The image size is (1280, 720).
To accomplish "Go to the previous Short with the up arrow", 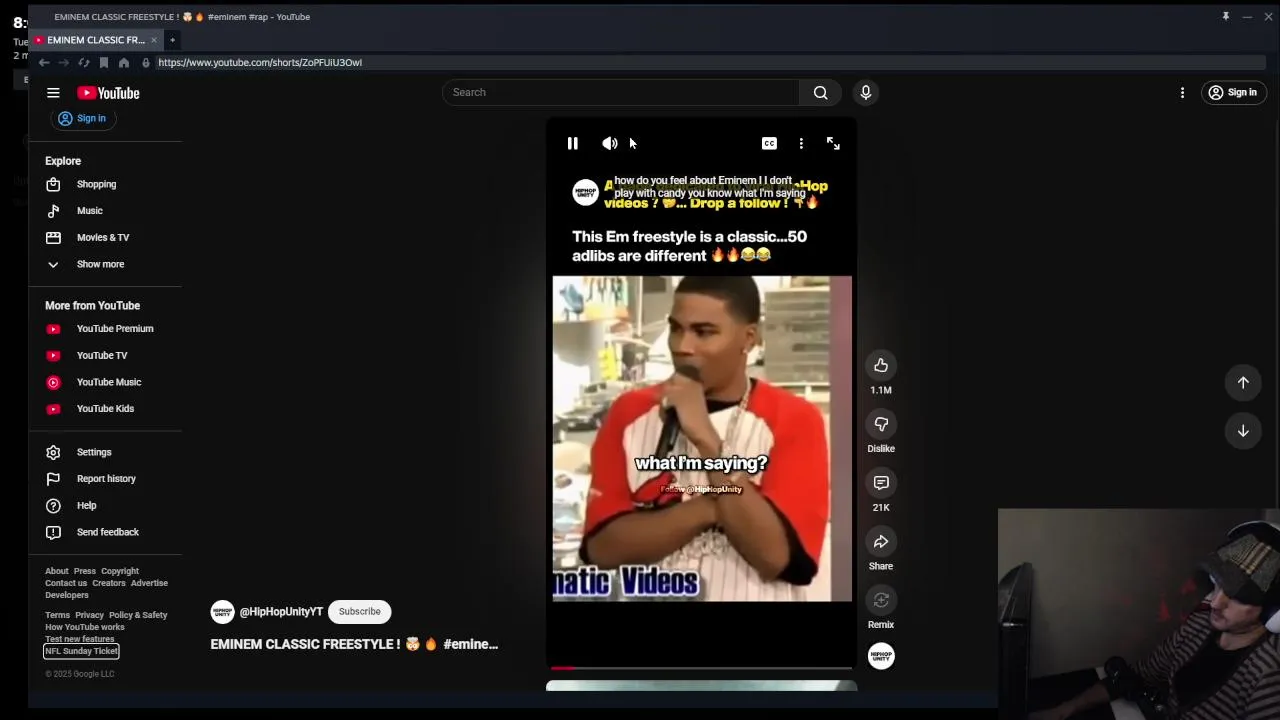I will [x=1243, y=382].
